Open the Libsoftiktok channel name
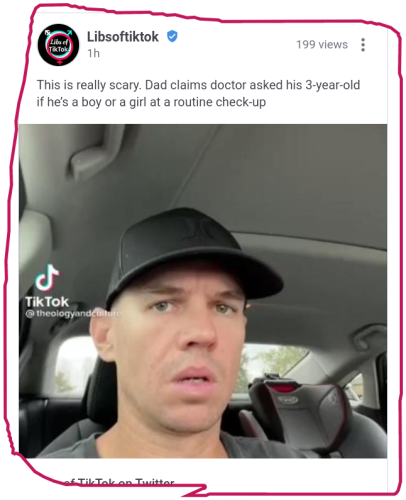This screenshot has height=500, width=406. [x=123, y=37]
